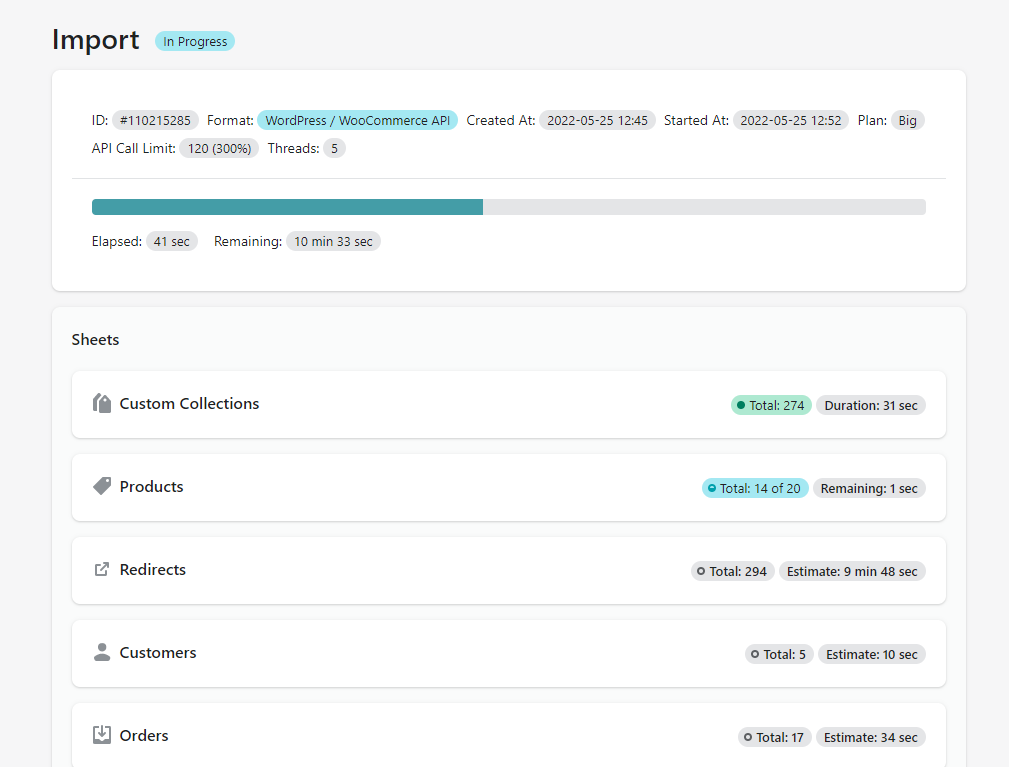Click the In Progress status badge
Screen dimensions: 1009x767
point(195,41)
